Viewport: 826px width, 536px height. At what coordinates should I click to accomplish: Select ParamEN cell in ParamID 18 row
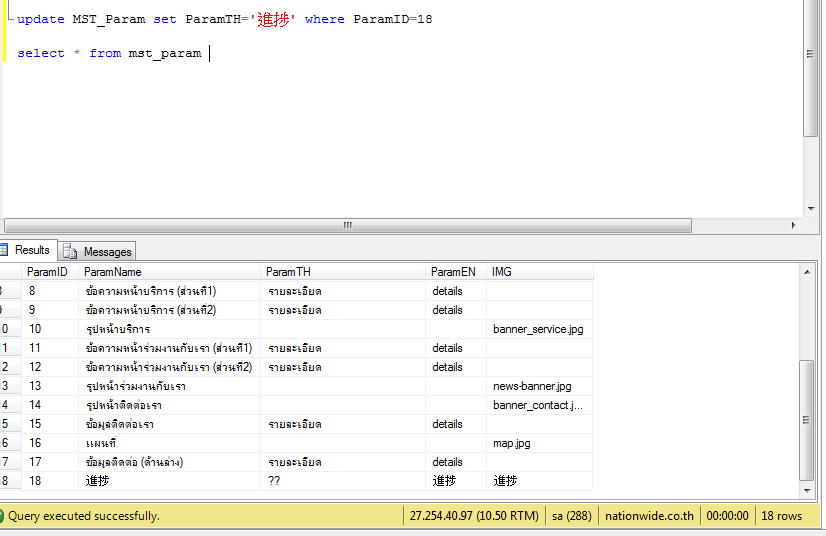pos(456,481)
